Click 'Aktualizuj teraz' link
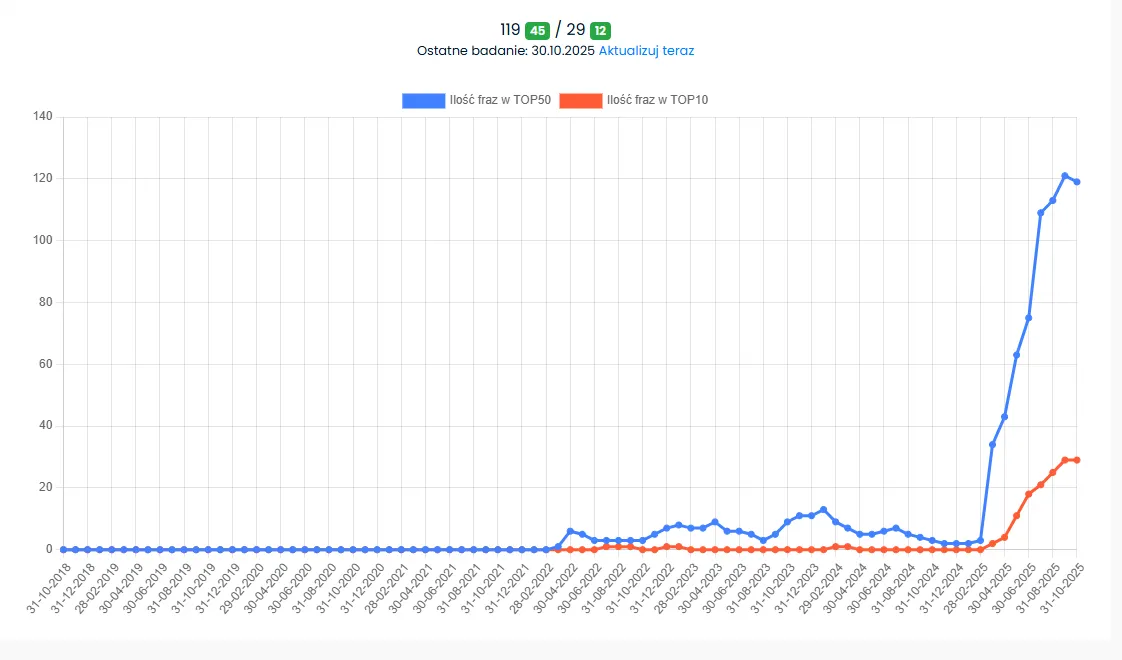This screenshot has width=1122, height=660. (x=646, y=50)
